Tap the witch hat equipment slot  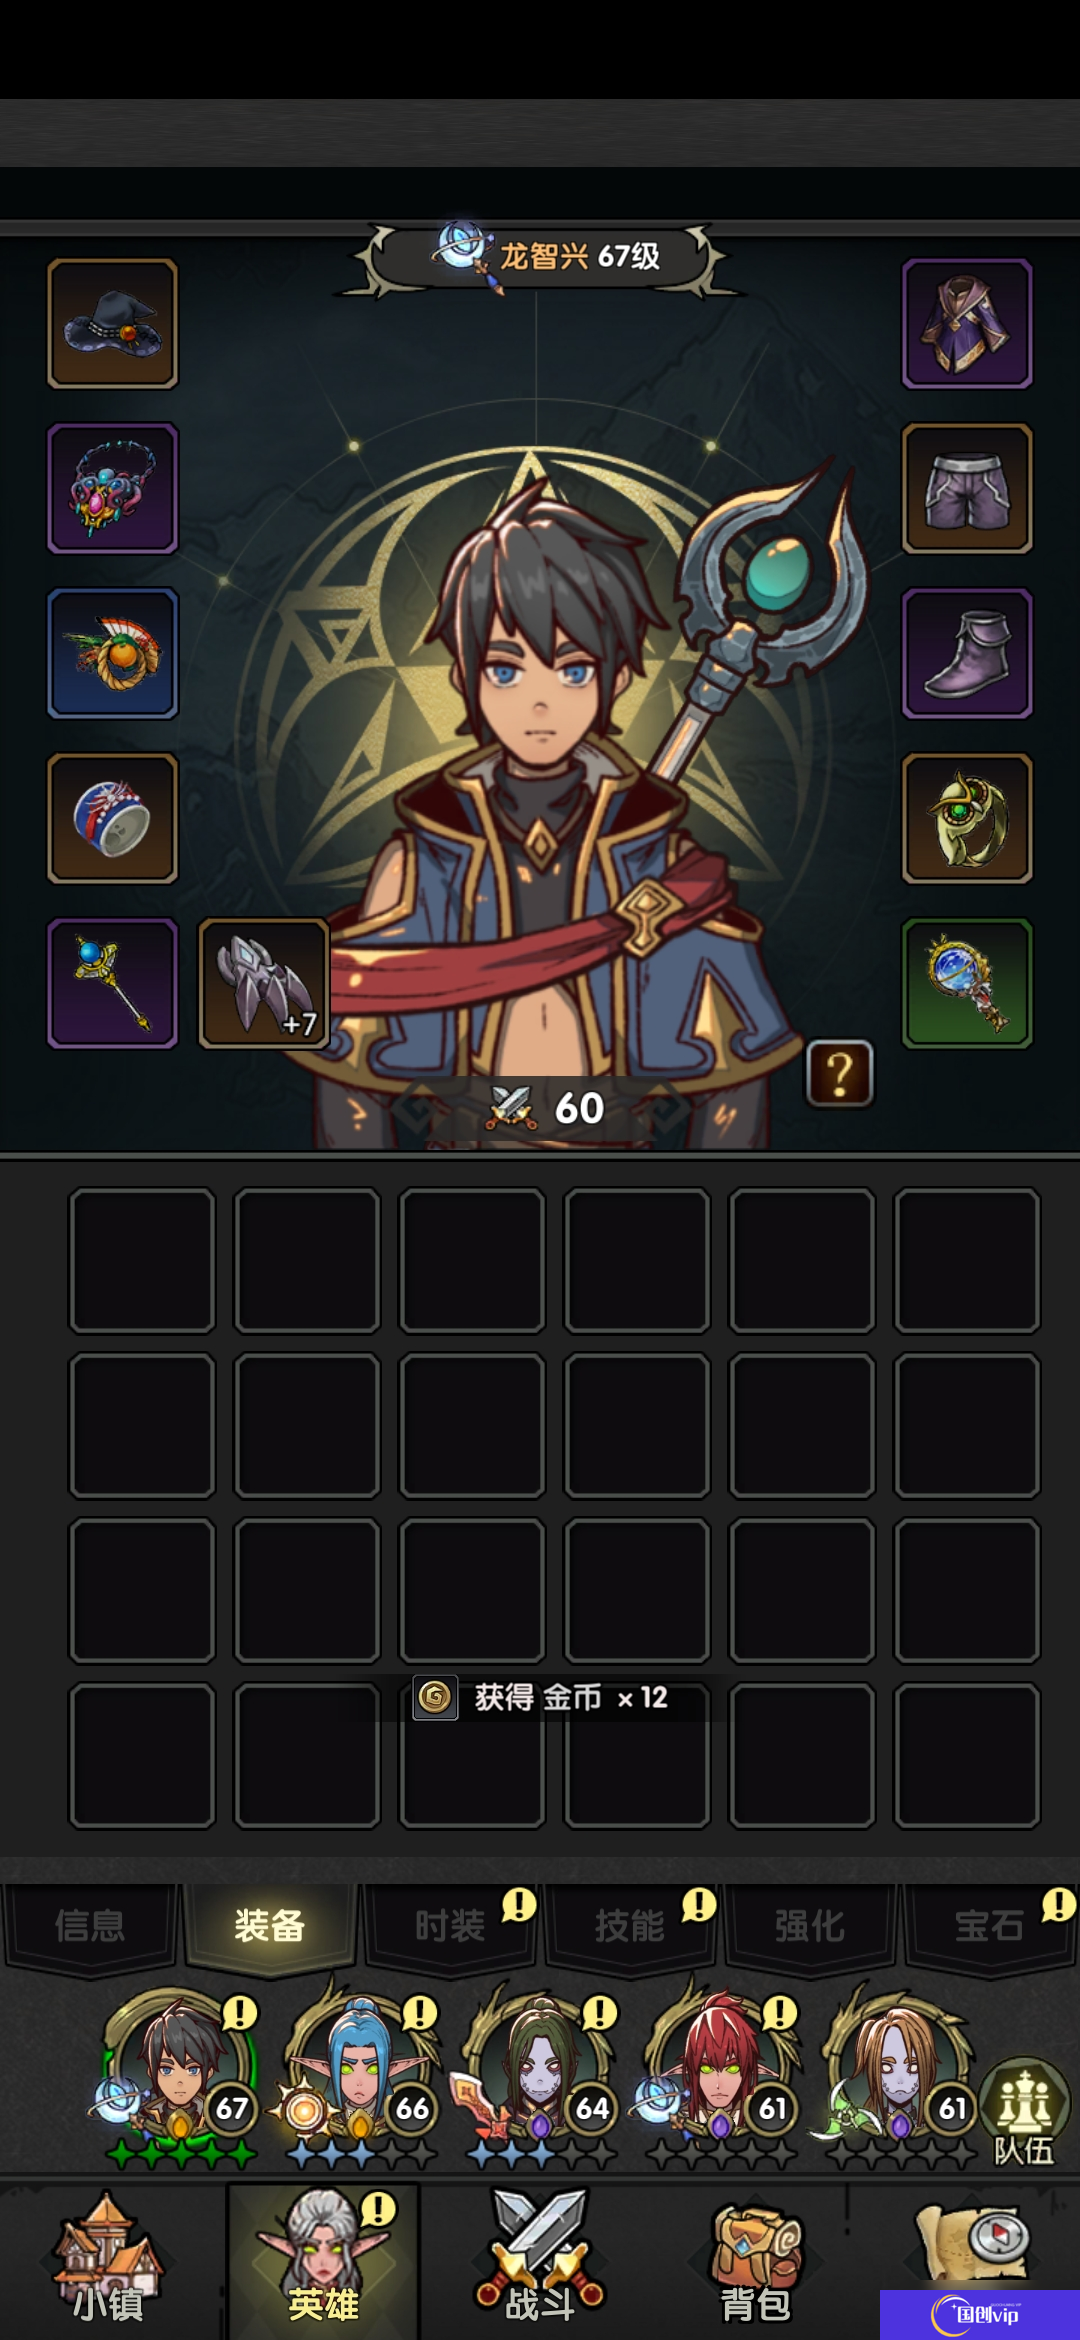[113, 323]
